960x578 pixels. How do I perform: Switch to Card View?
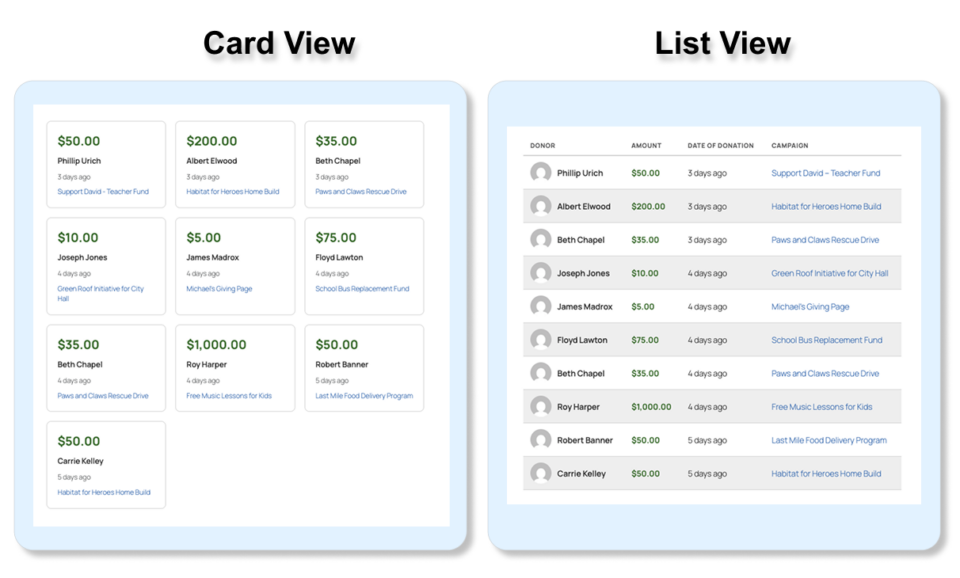click(279, 42)
